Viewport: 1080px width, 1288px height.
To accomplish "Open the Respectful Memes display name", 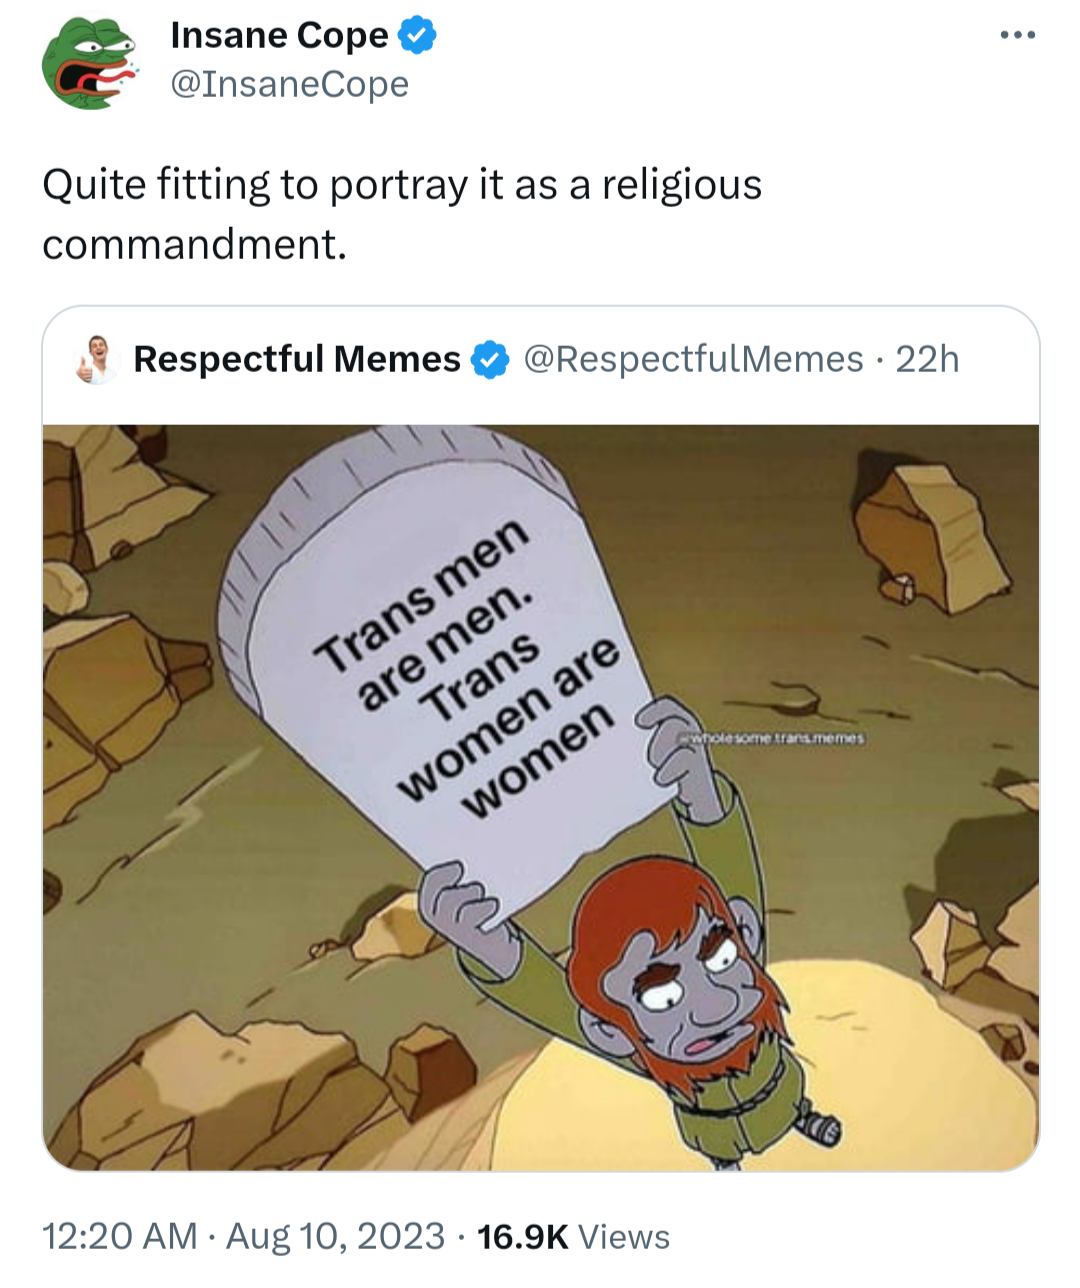I will point(297,359).
